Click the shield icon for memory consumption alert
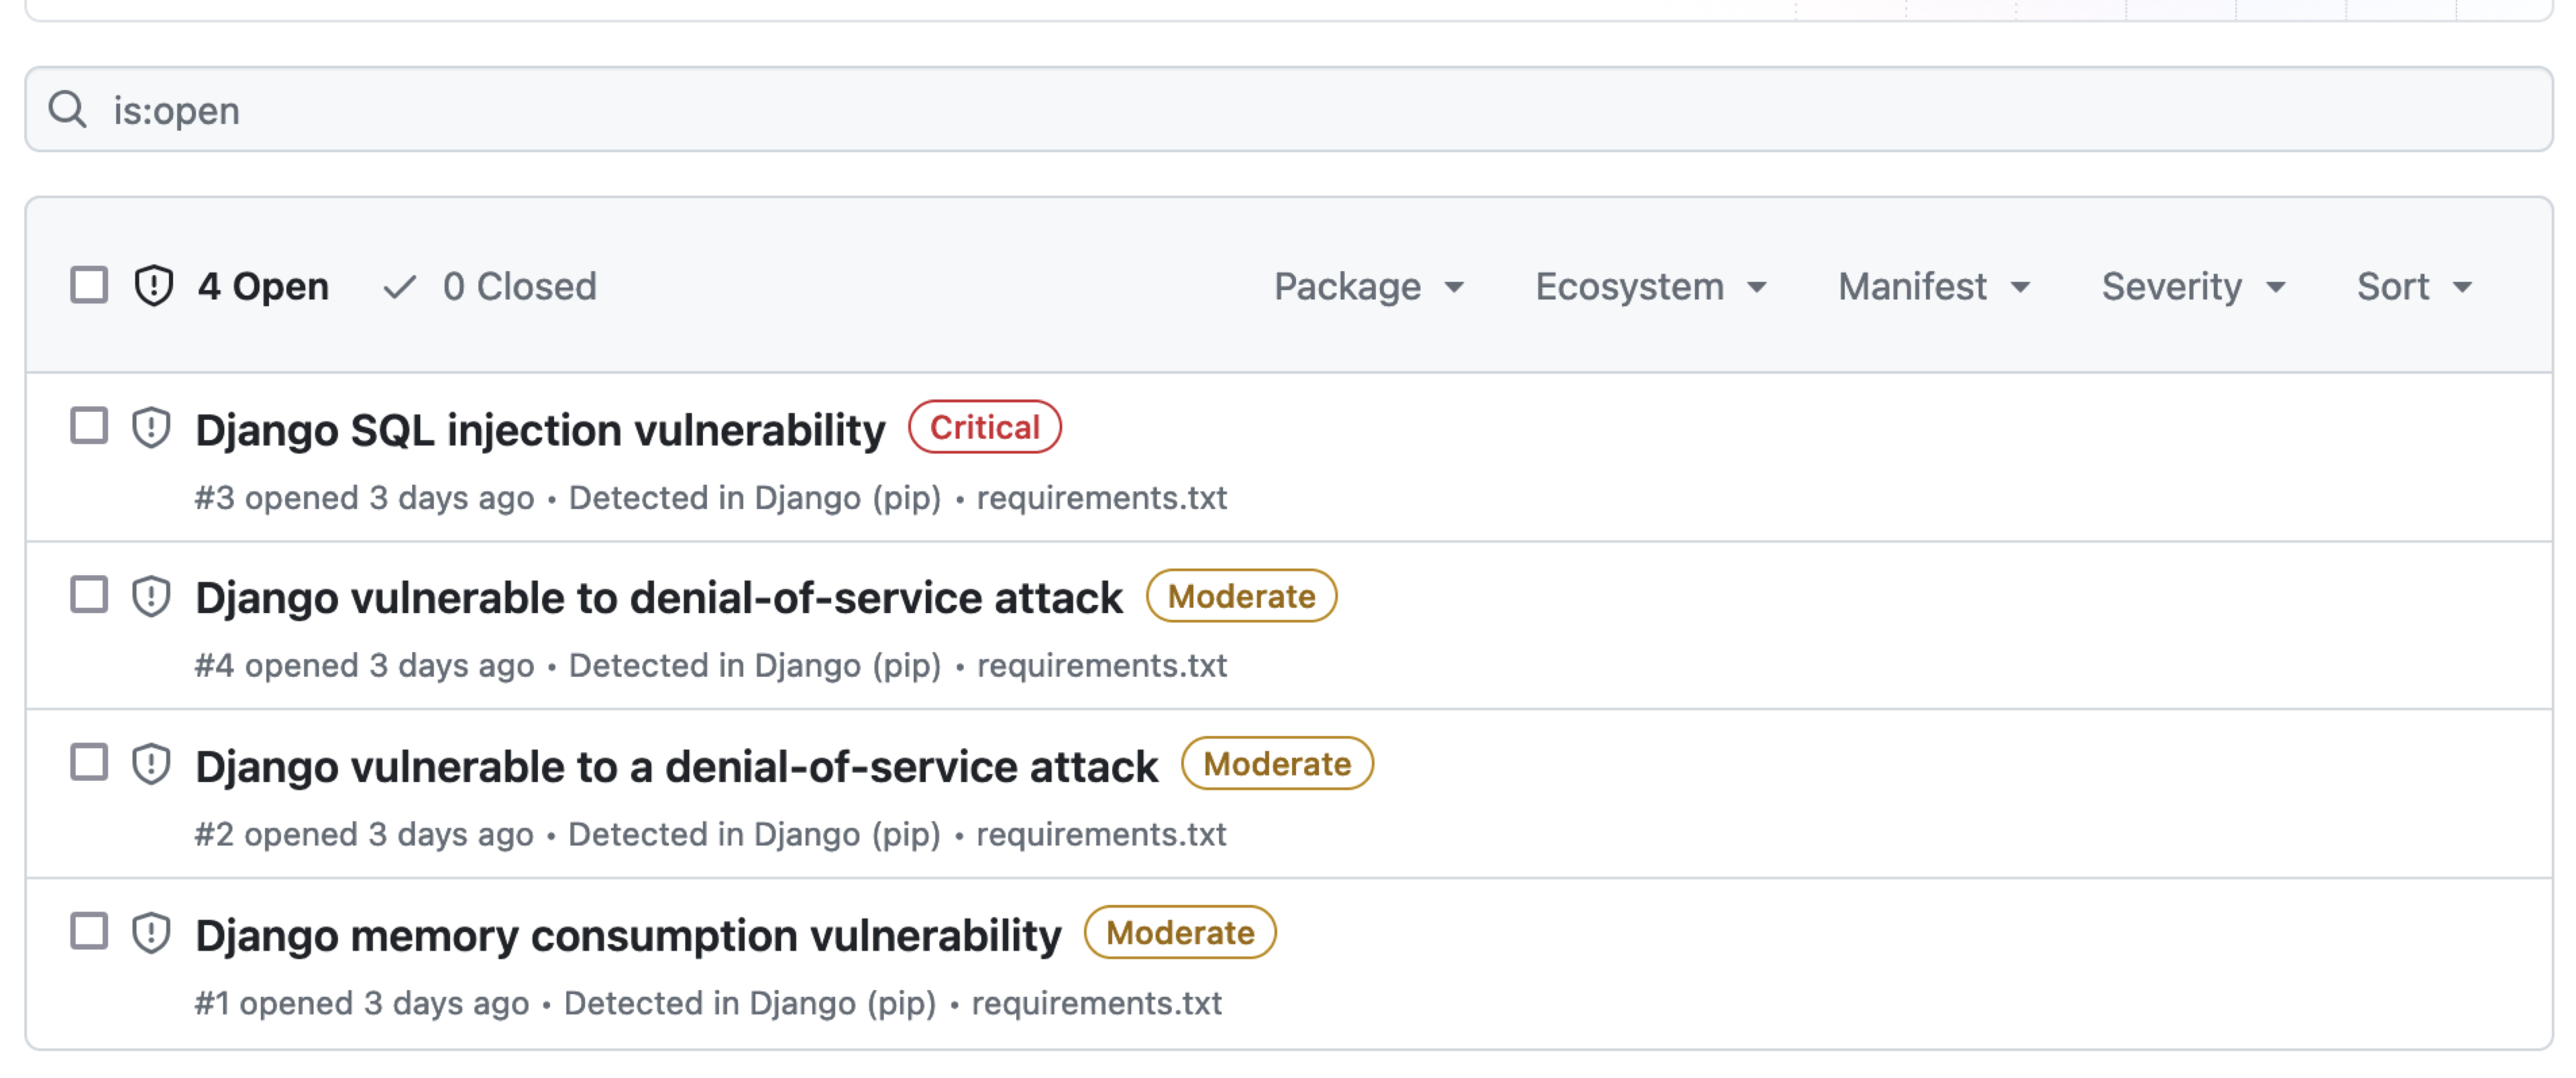This screenshot has height=1078, width=2576. pos(151,933)
